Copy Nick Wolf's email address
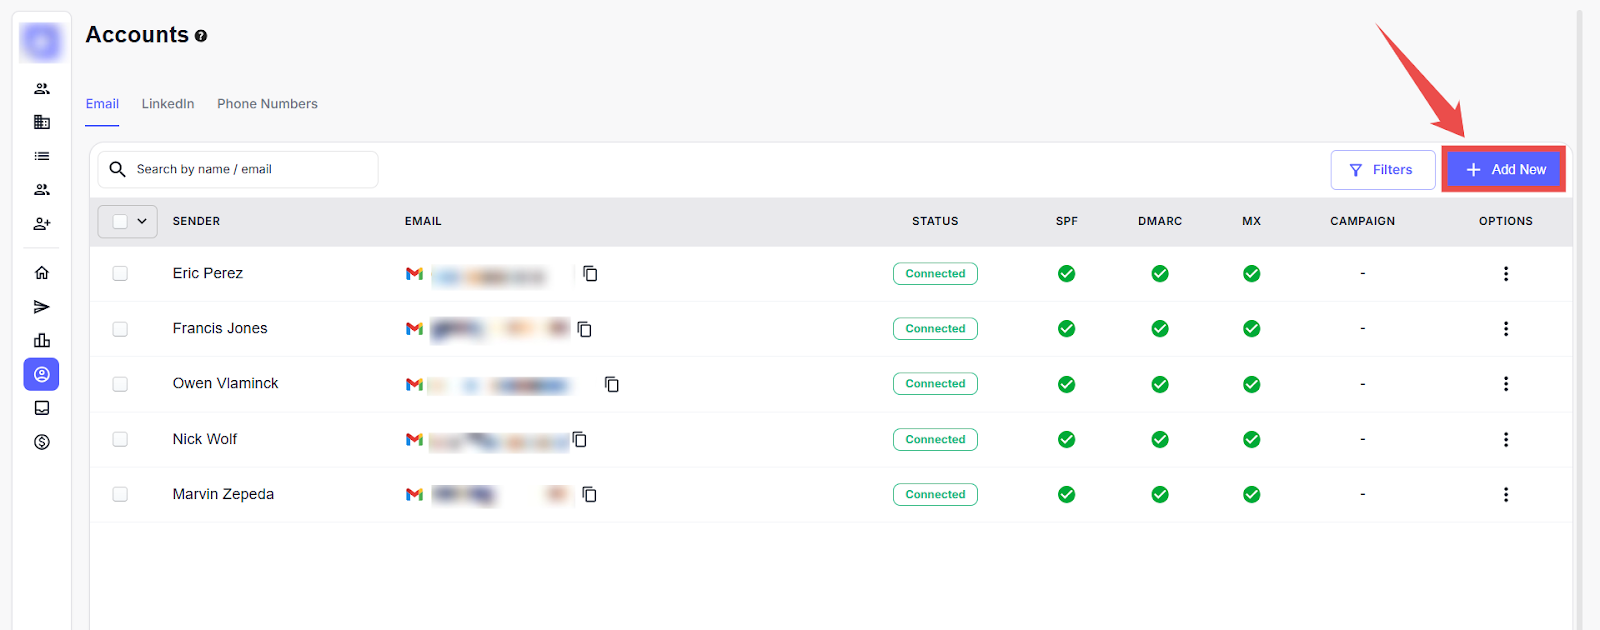Image resolution: width=1600 pixels, height=630 pixels. [x=579, y=440]
